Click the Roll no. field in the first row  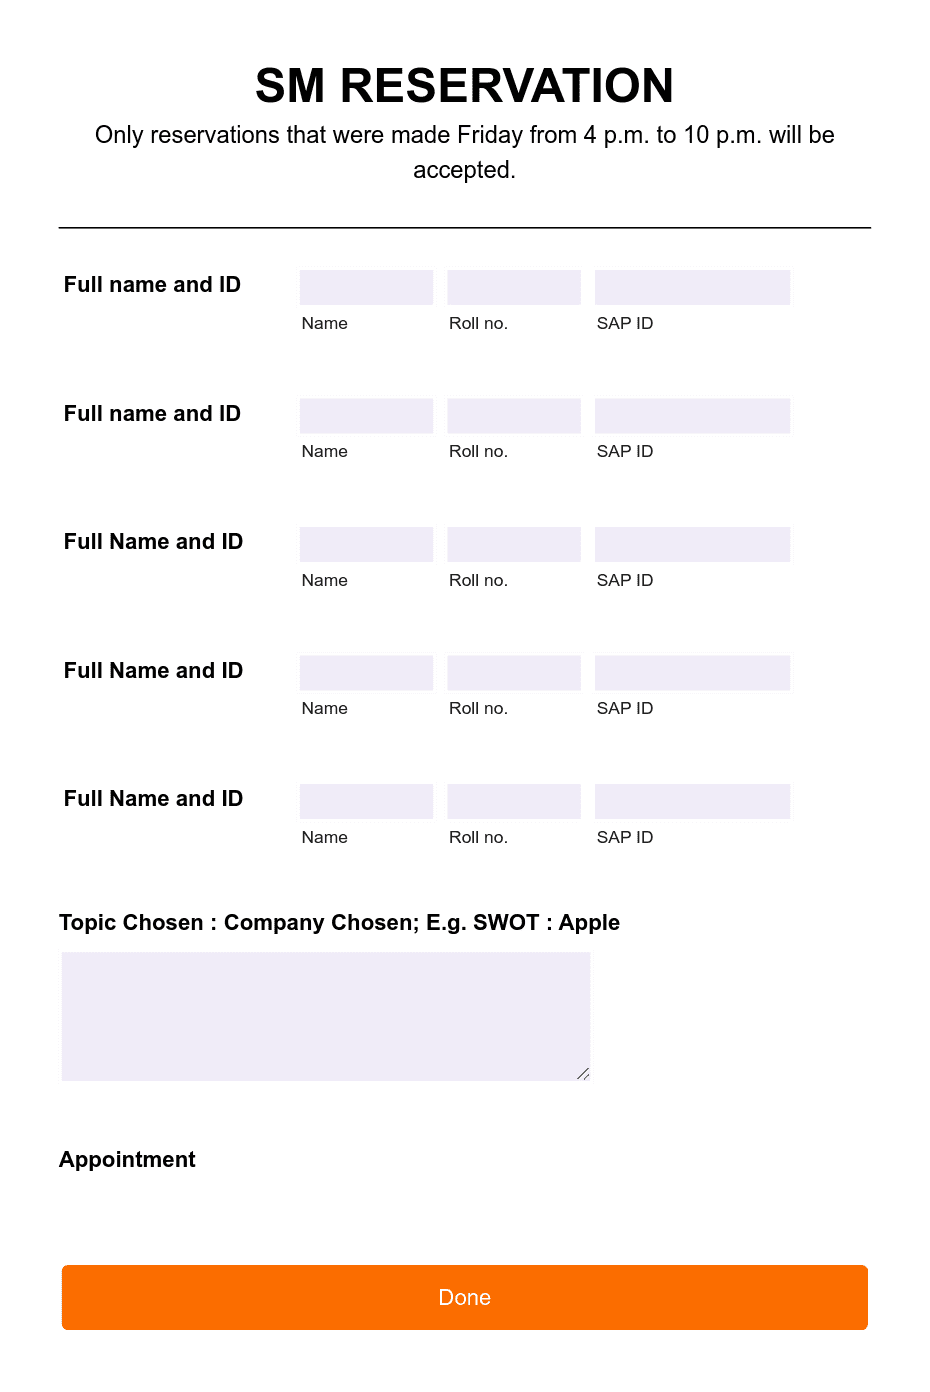(x=514, y=287)
